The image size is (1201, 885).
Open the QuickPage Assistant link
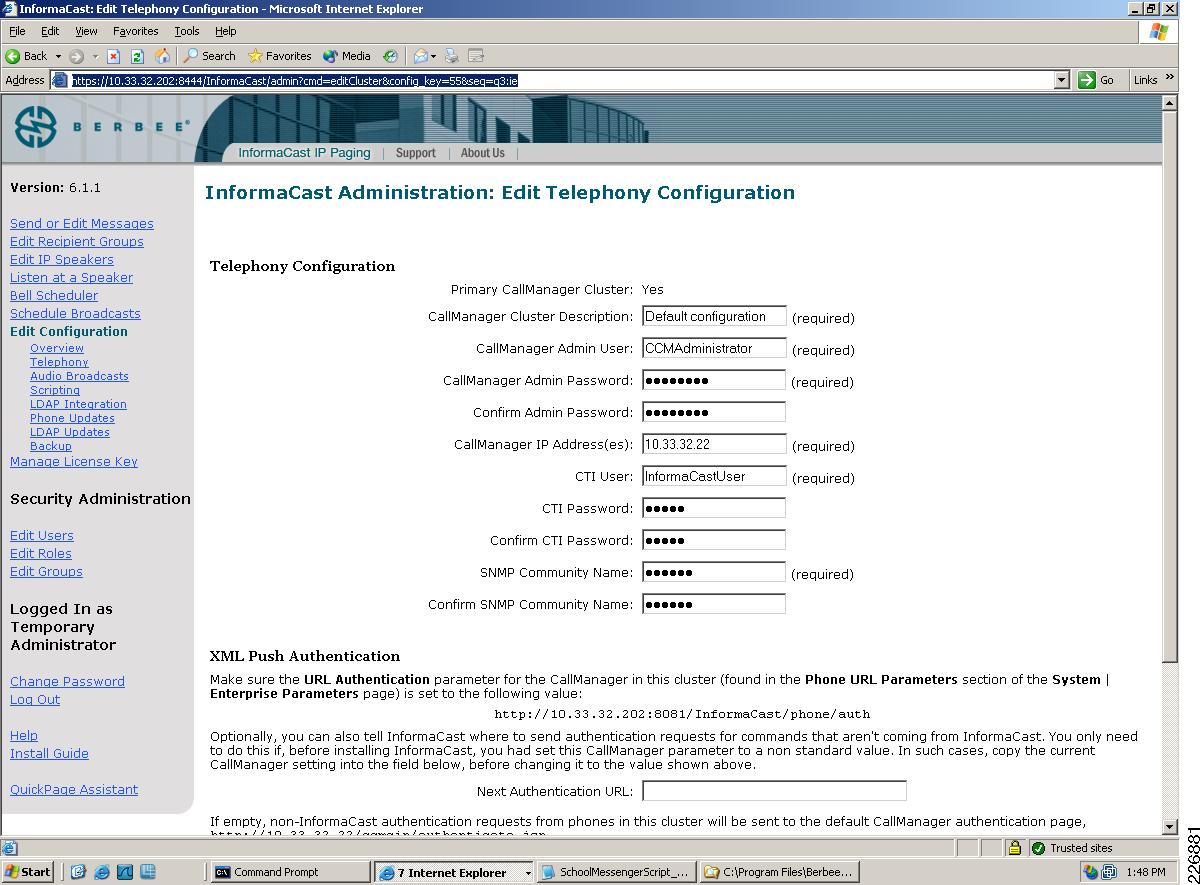pos(74,790)
